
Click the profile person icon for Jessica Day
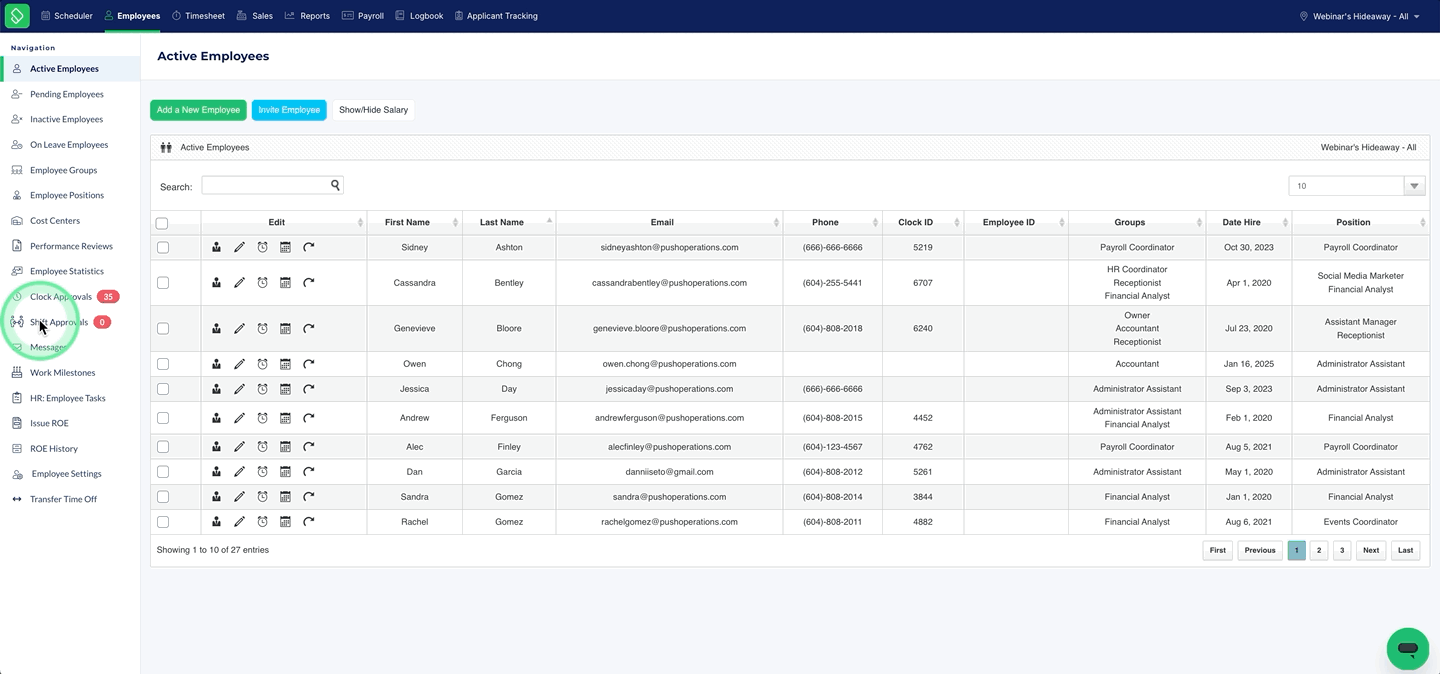216,389
